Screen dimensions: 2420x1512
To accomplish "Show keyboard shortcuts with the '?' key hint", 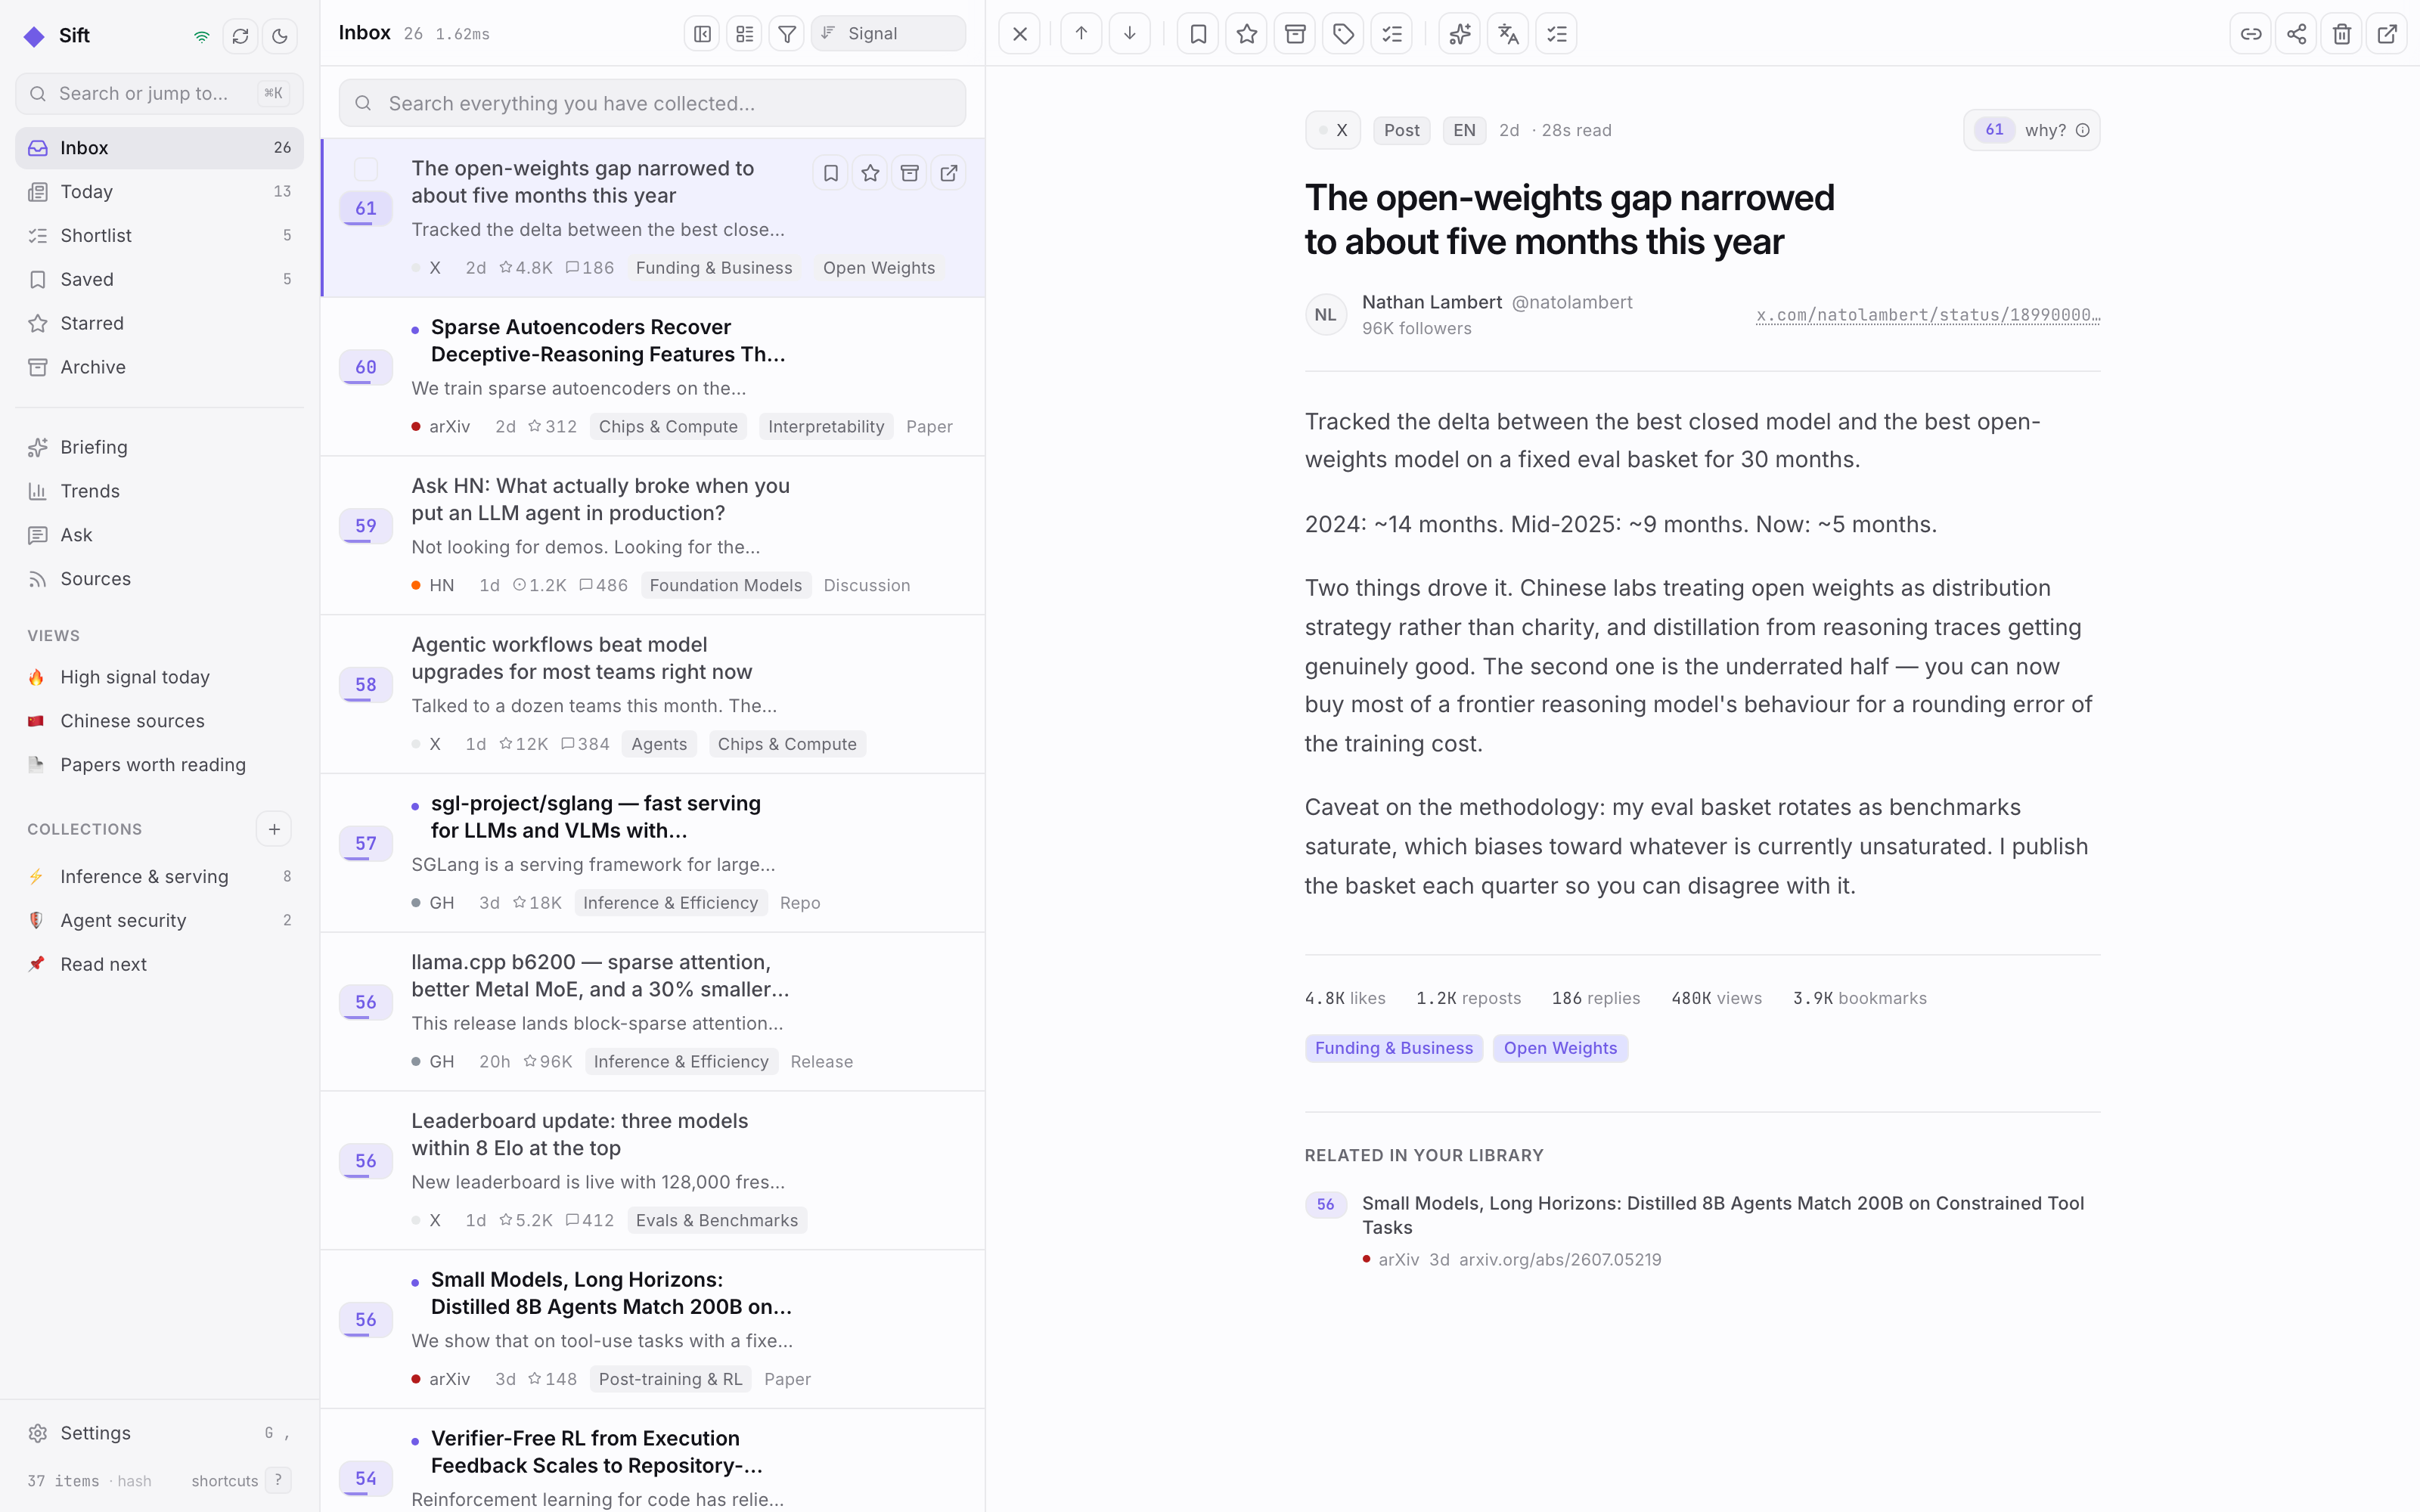I will tap(278, 1481).
